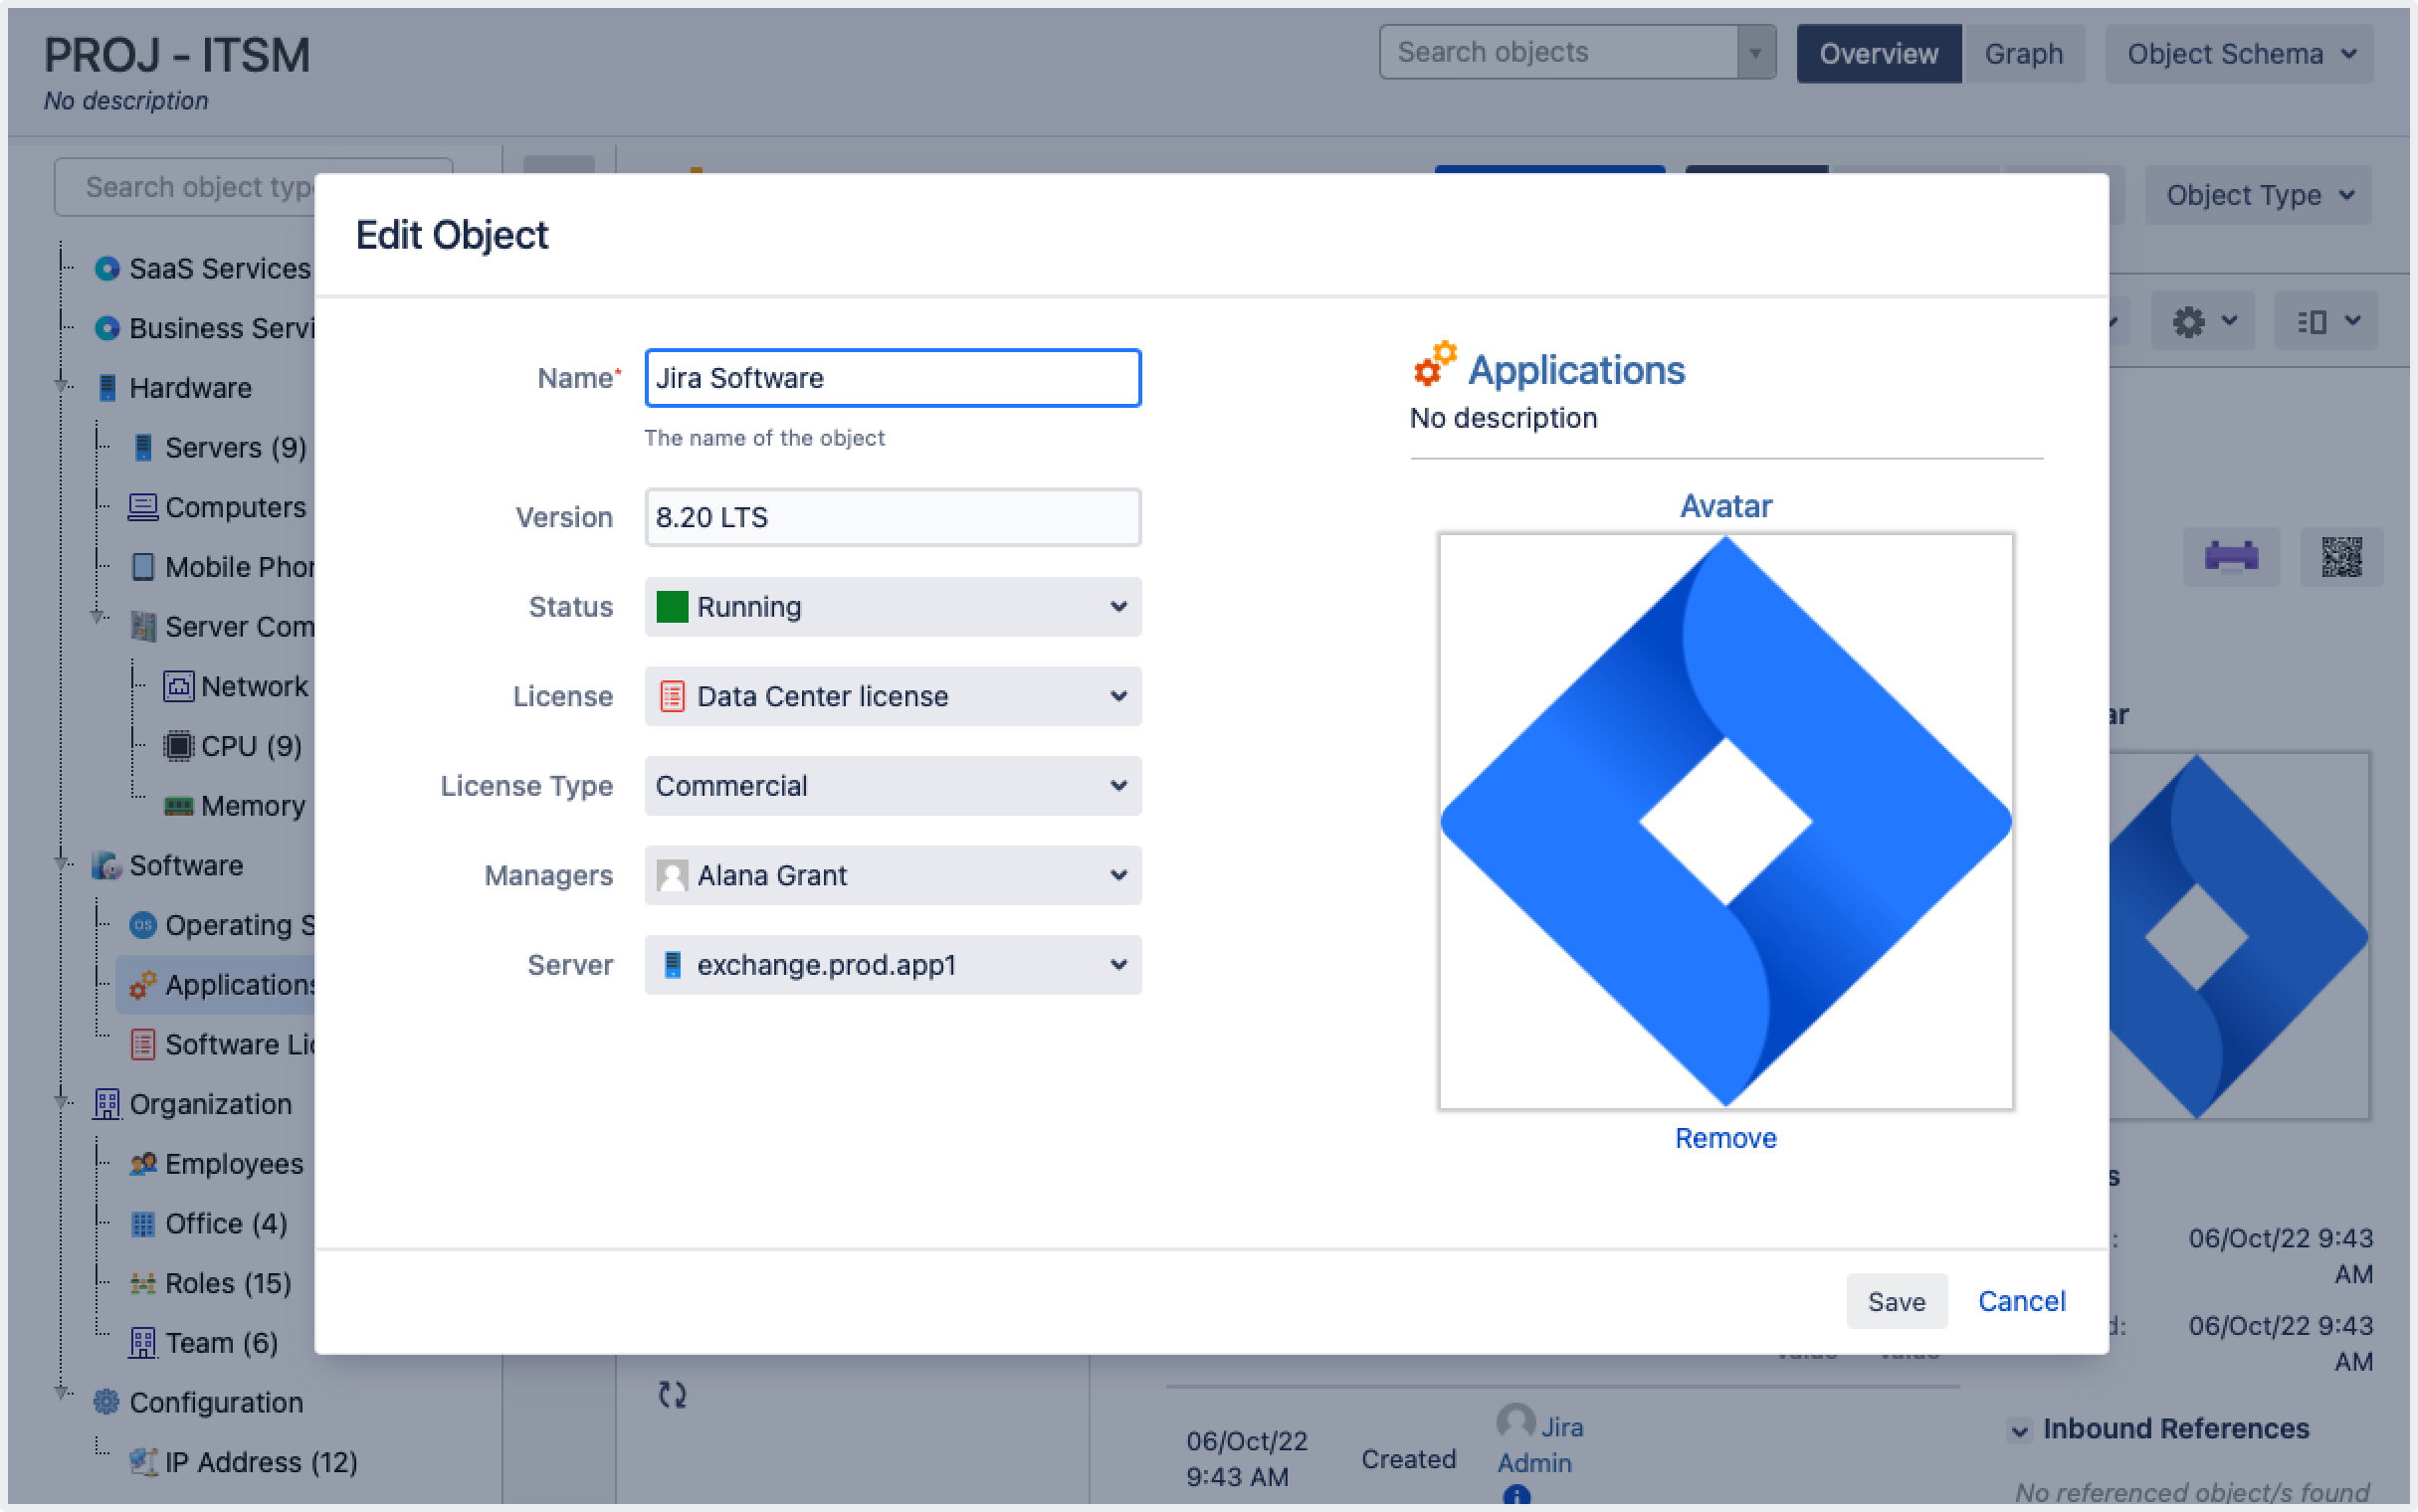Screen dimensions: 2418x1512
Task: Click the Jira avatar image in dialog
Action: click(1725, 822)
